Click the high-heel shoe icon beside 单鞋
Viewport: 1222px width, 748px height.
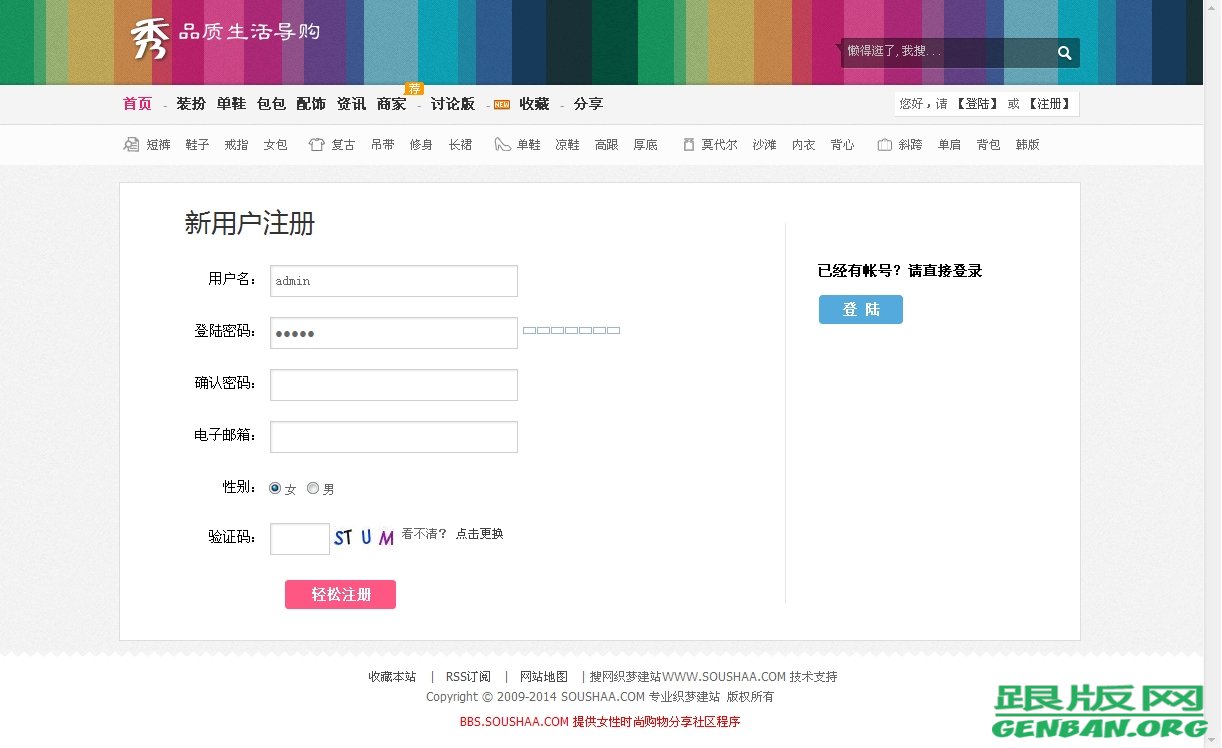502,144
